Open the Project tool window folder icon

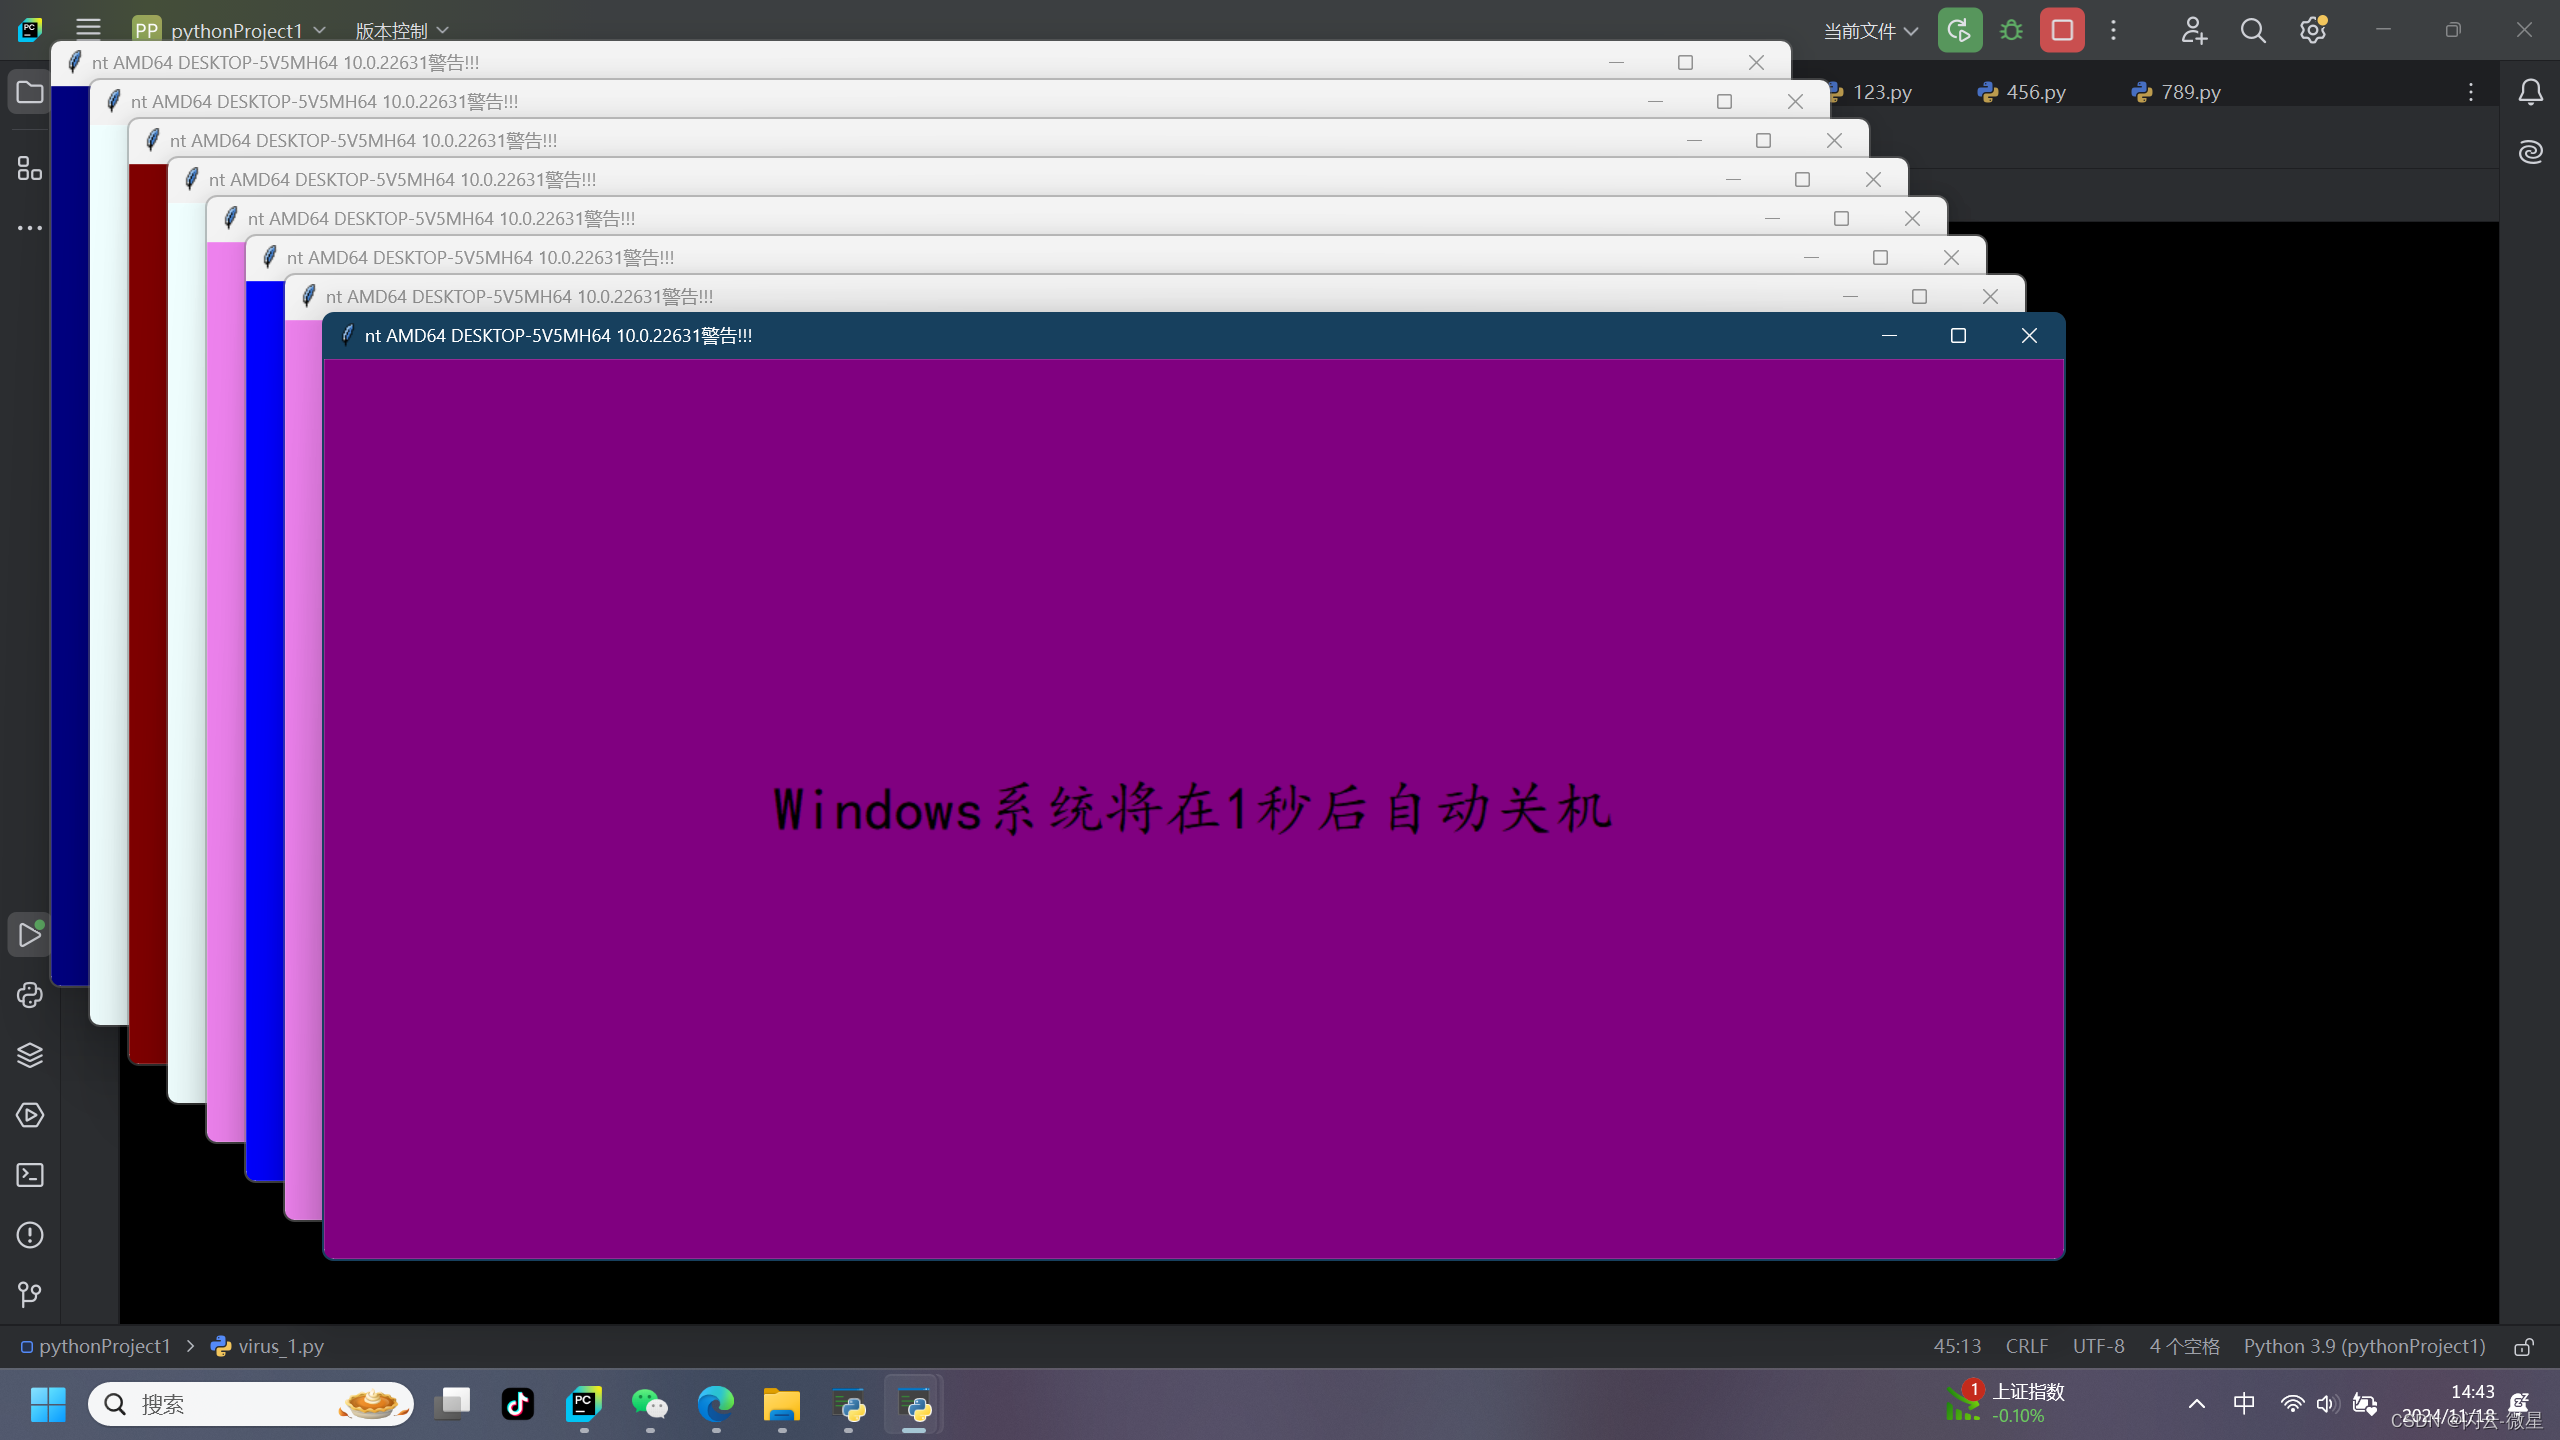[29, 93]
